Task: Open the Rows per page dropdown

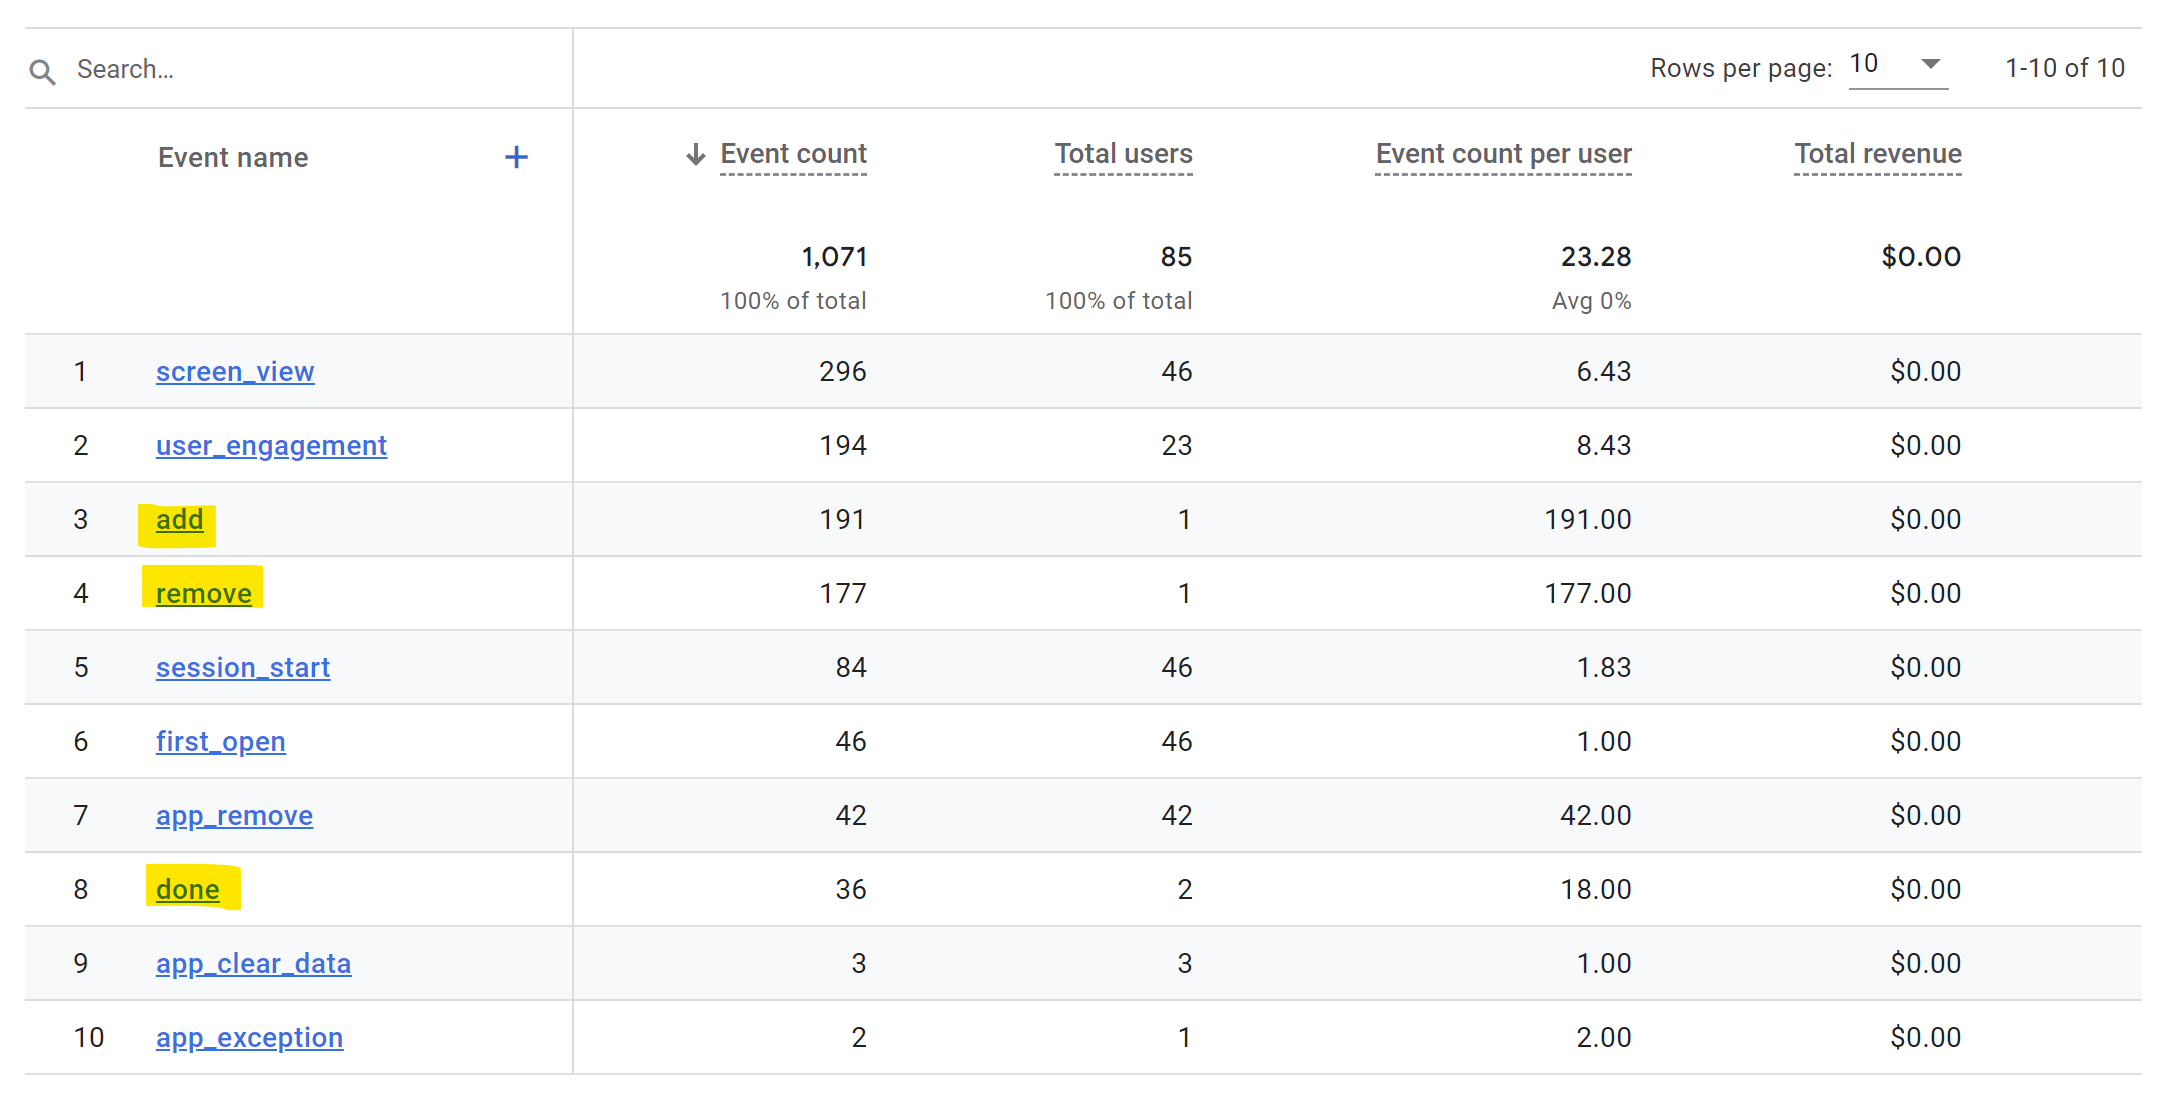Action: [x=1897, y=66]
